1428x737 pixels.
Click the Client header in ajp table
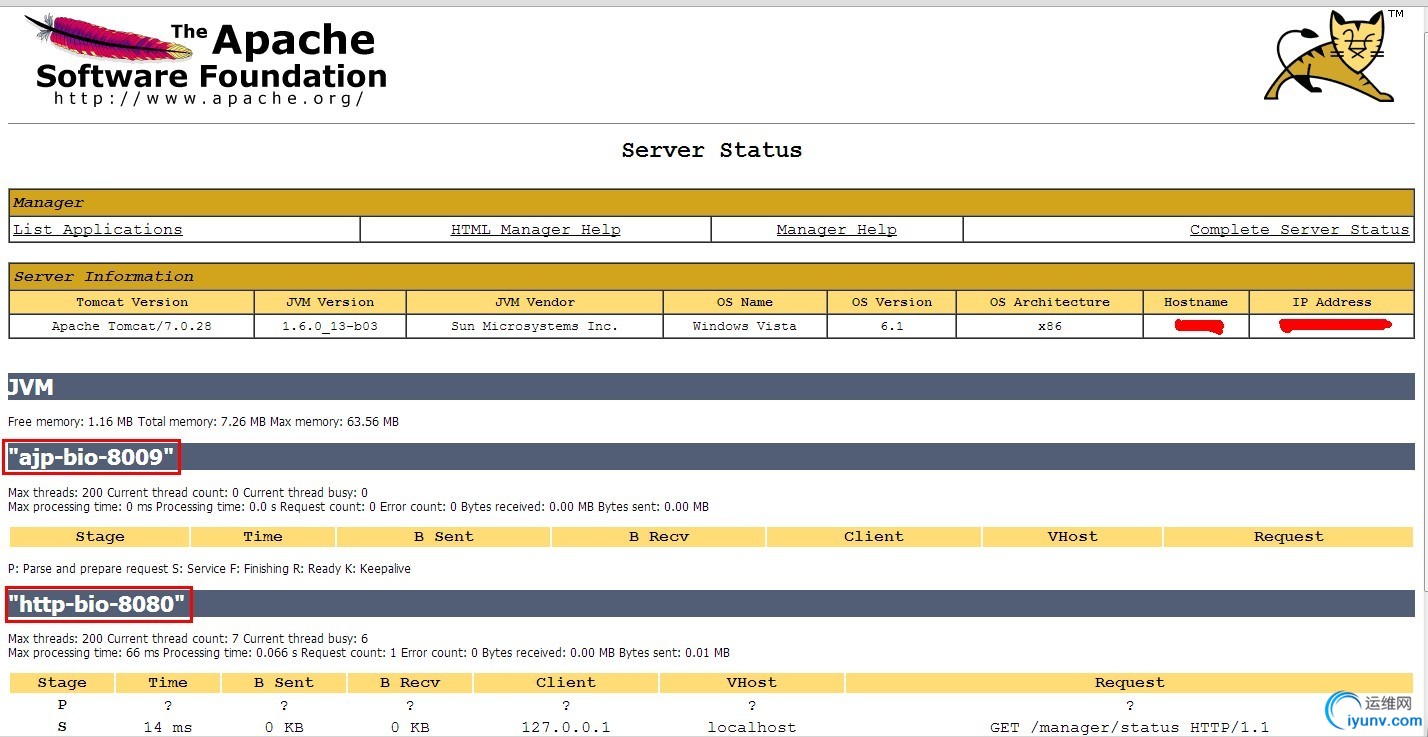[873, 537]
